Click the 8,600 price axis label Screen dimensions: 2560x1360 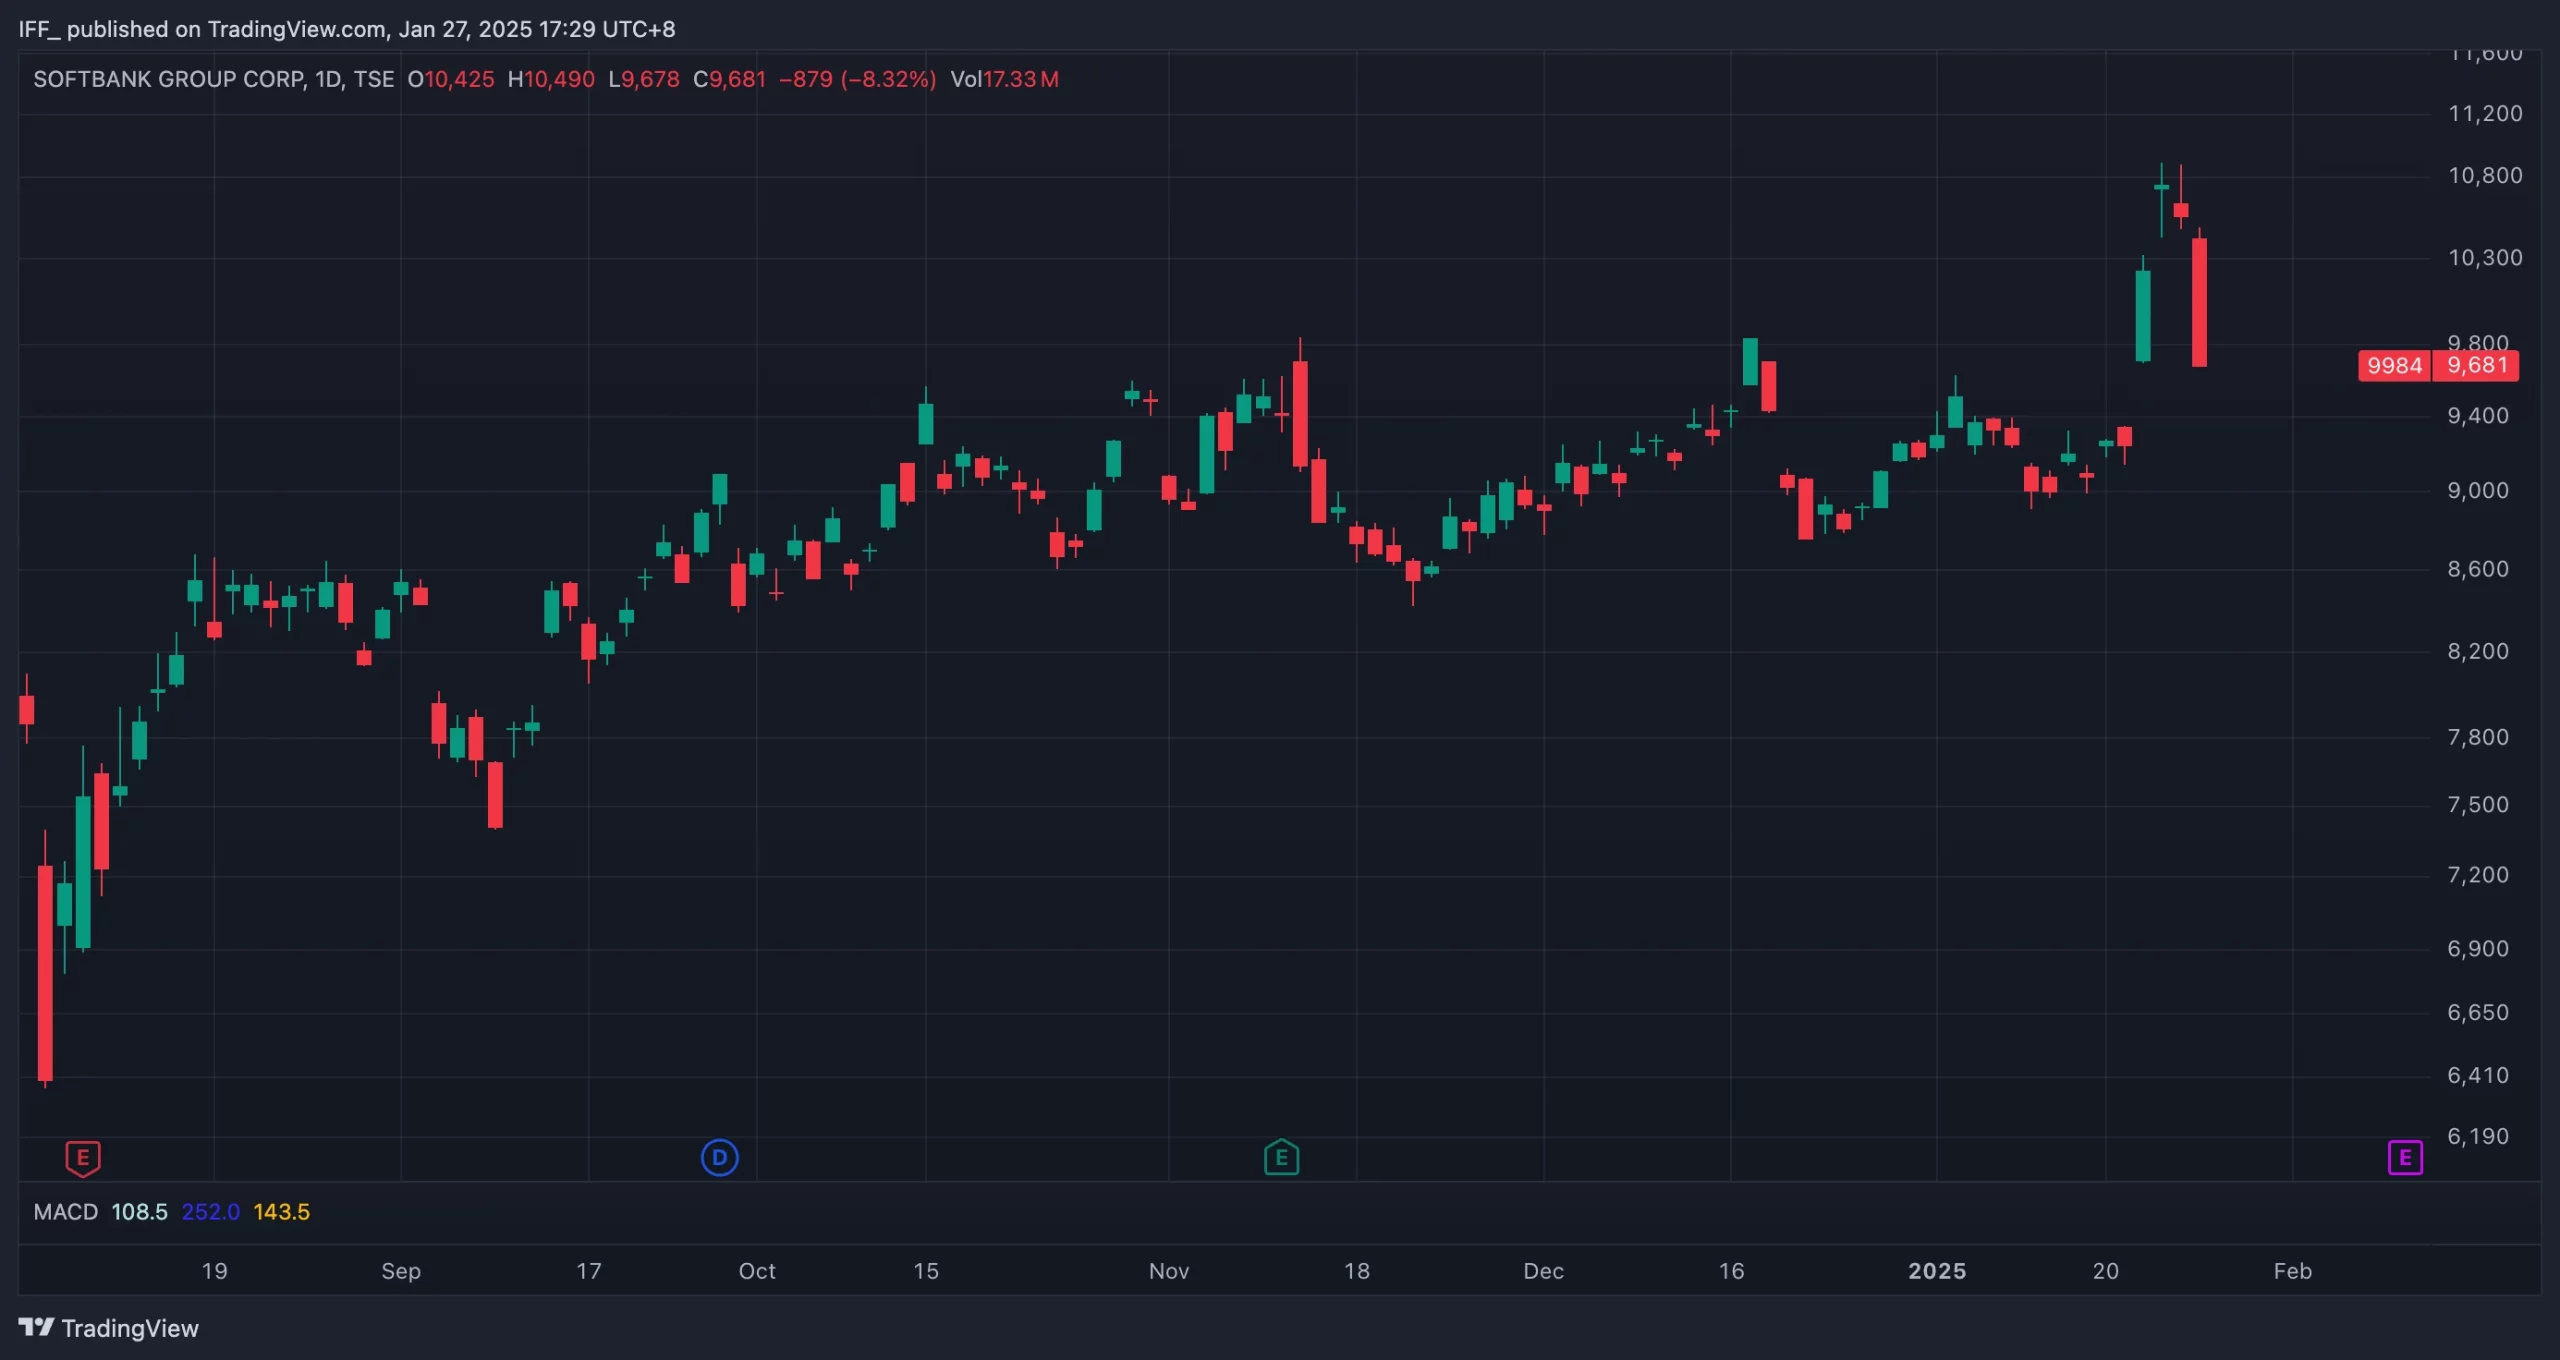coord(2478,569)
